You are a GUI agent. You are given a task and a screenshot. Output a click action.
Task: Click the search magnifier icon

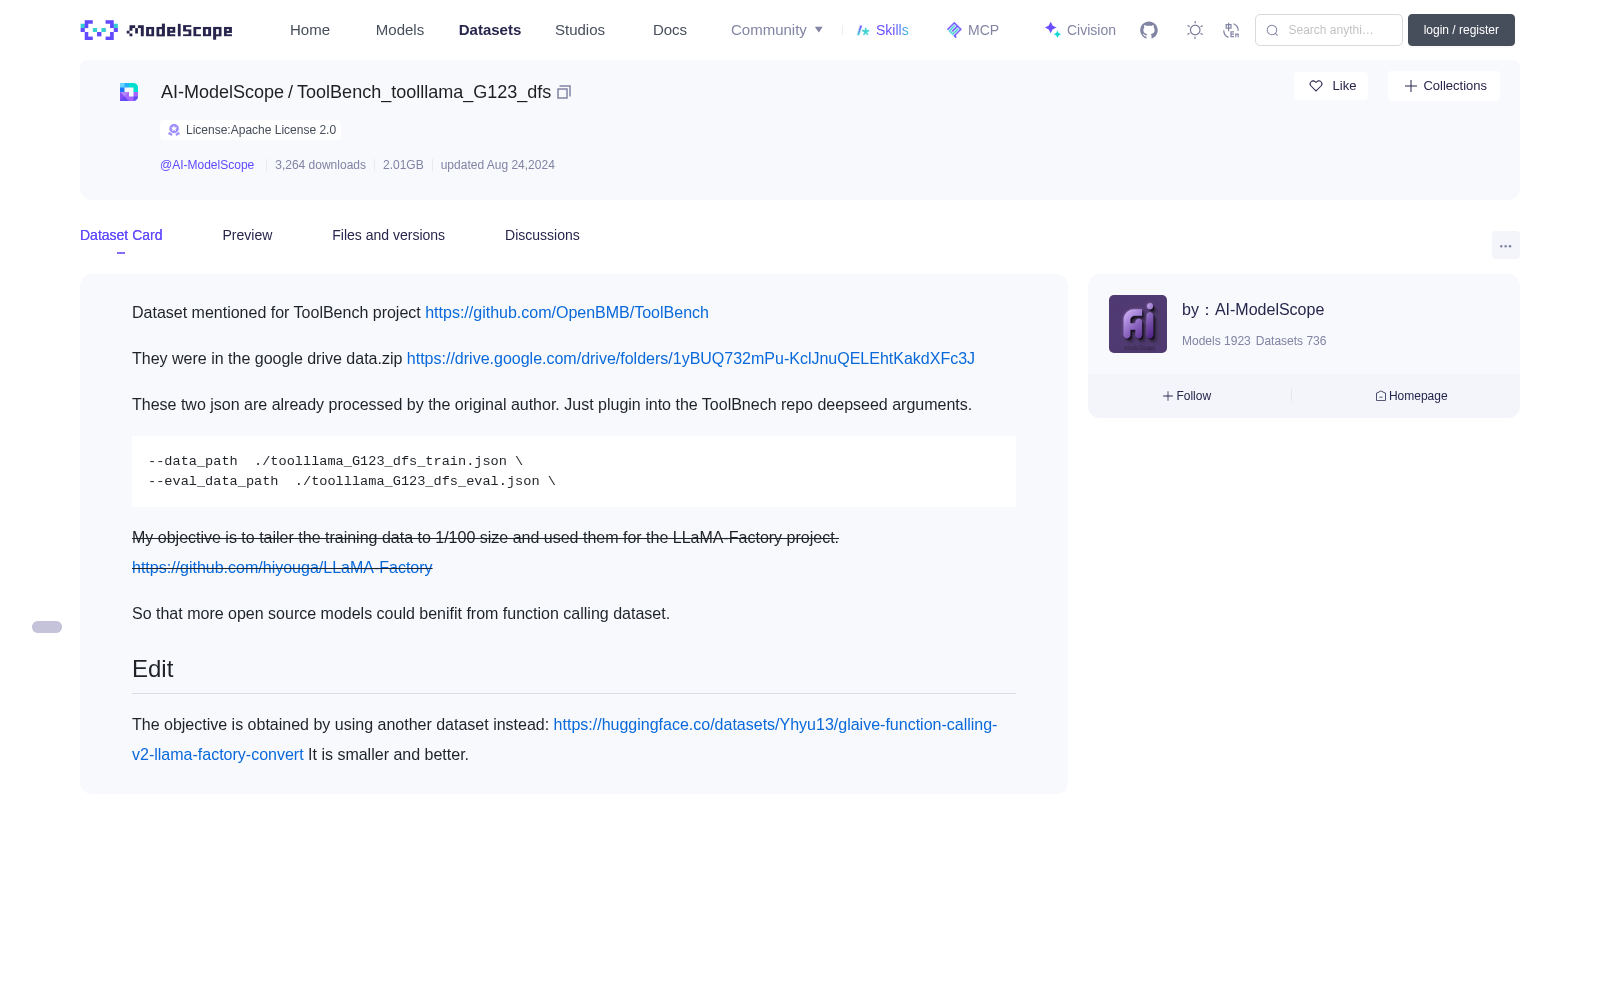pos(1272,30)
